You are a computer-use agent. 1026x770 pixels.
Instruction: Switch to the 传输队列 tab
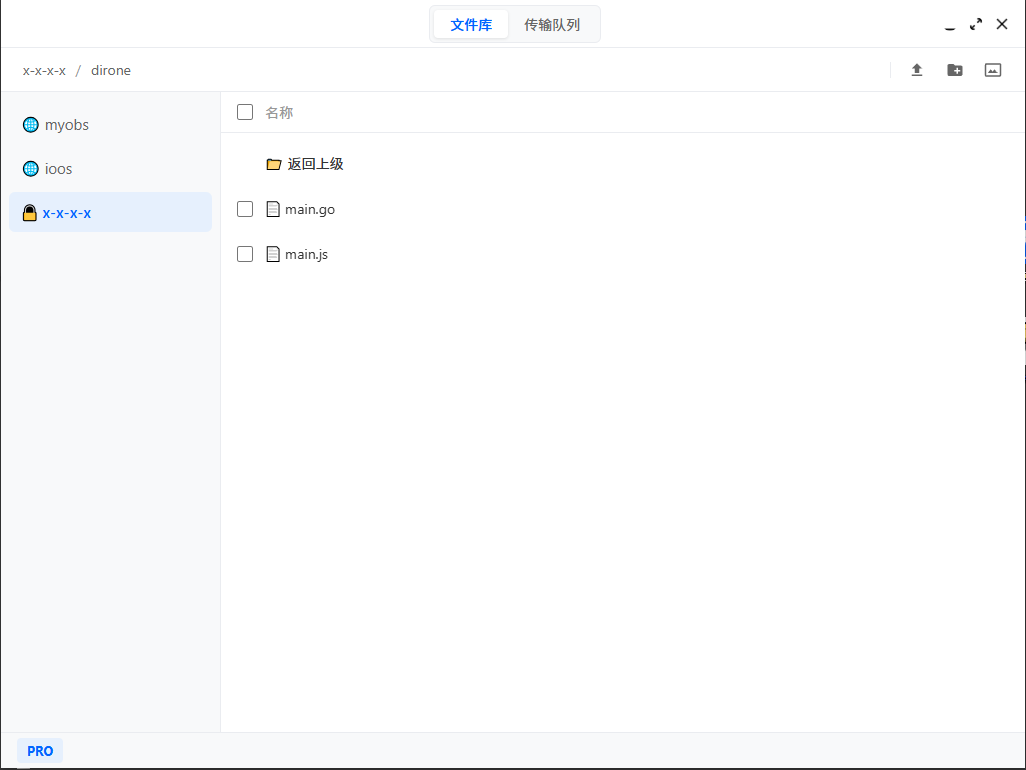(552, 25)
